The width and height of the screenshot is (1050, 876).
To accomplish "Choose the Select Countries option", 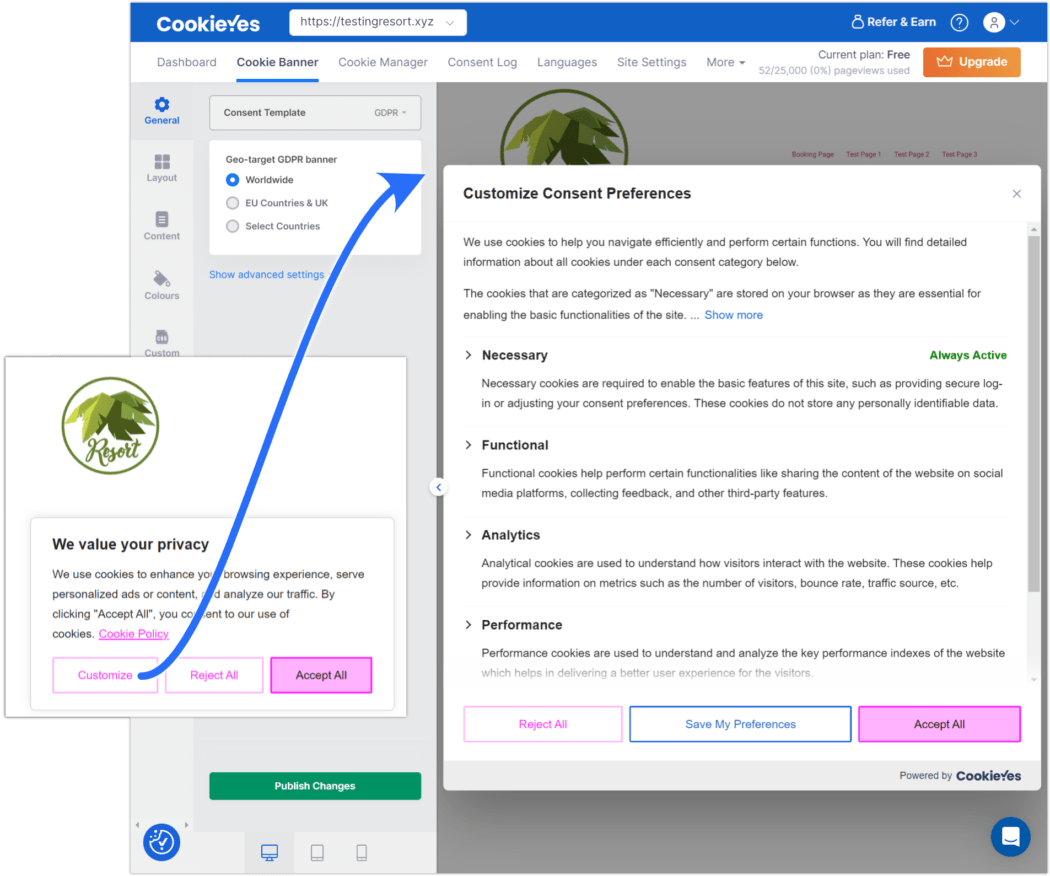I will [x=232, y=224].
